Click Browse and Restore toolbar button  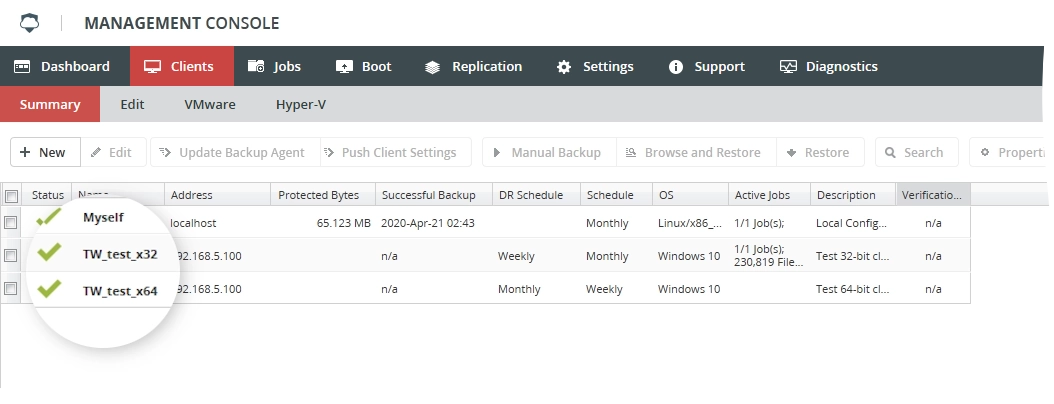(696, 153)
